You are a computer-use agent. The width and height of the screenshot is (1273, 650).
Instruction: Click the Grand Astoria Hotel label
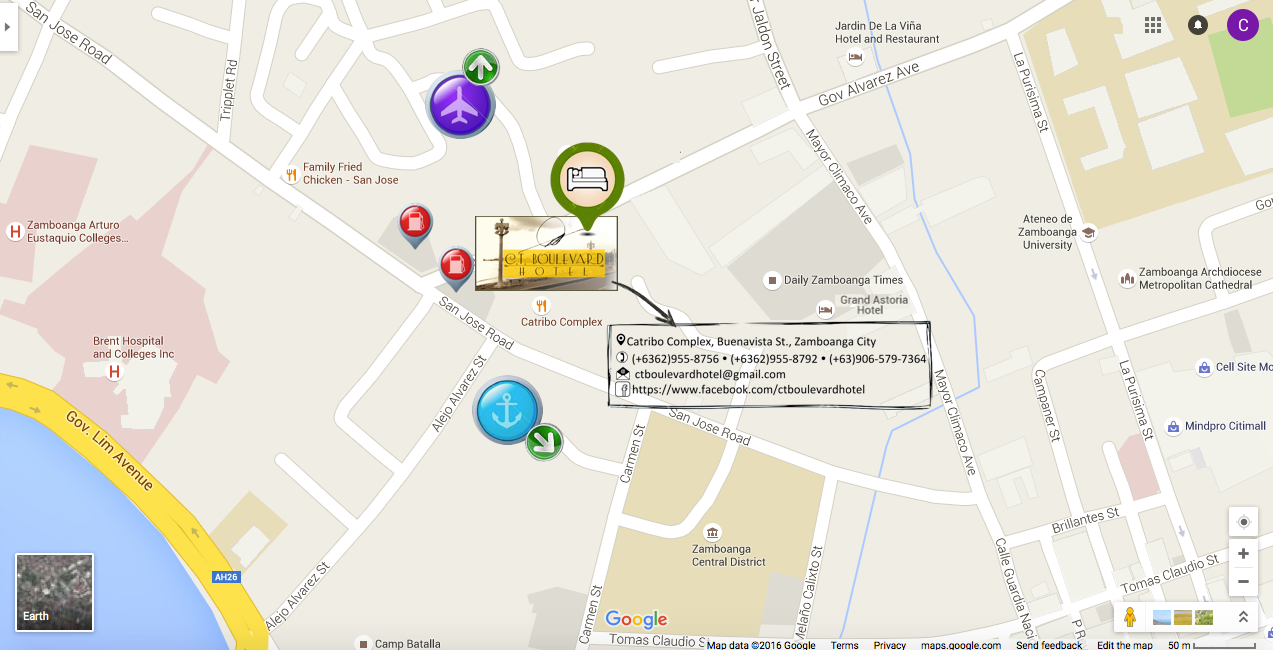[874, 305]
